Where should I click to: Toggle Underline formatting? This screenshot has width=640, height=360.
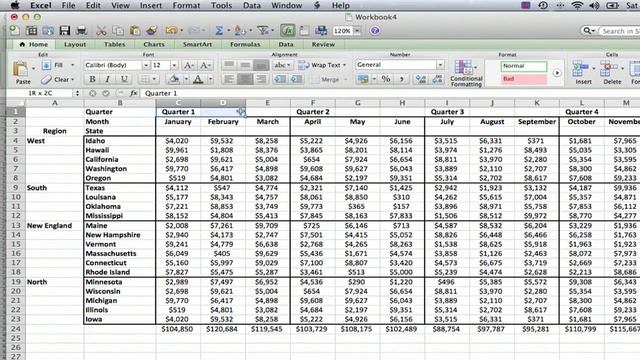[x=124, y=79]
